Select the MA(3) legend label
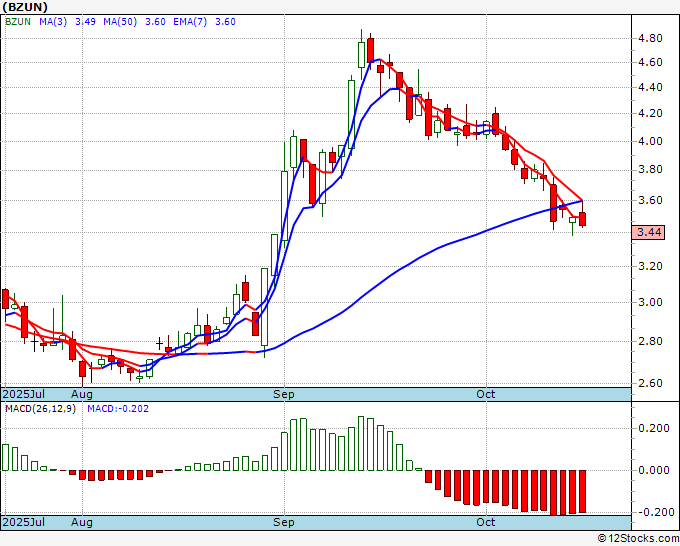Image resolution: width=680 pixels, height=546 pixels. coord(53,22)
